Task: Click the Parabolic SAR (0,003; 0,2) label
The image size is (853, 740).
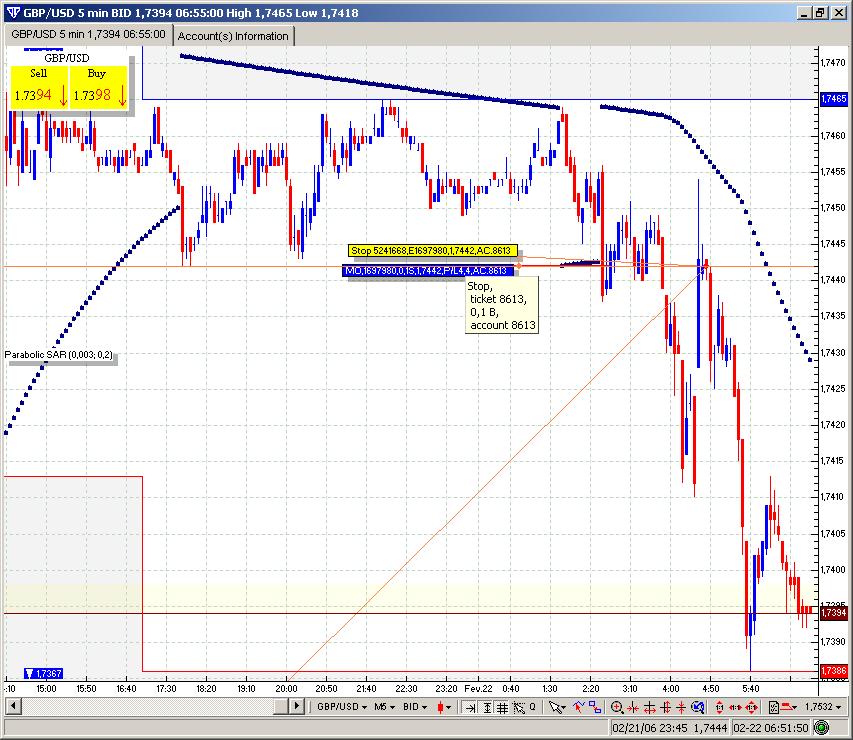Action: tap(59, 355)
